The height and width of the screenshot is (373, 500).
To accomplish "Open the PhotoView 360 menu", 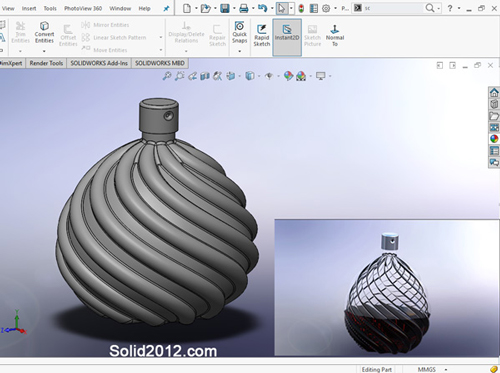I will pos(83,8).
